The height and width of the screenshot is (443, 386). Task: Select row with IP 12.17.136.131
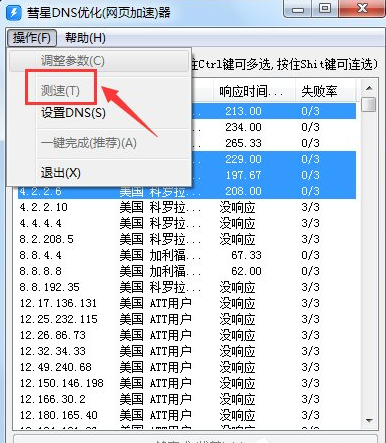(x=187, y=303)
